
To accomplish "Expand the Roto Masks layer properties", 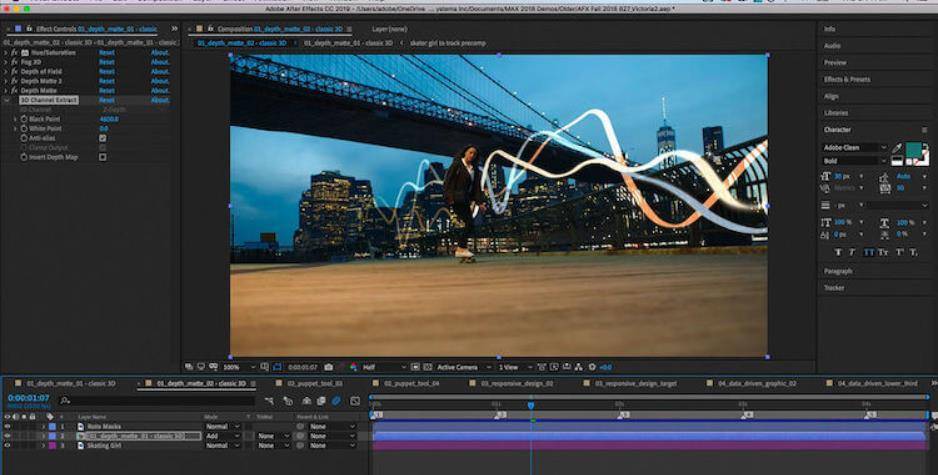I will pos(43,427).
